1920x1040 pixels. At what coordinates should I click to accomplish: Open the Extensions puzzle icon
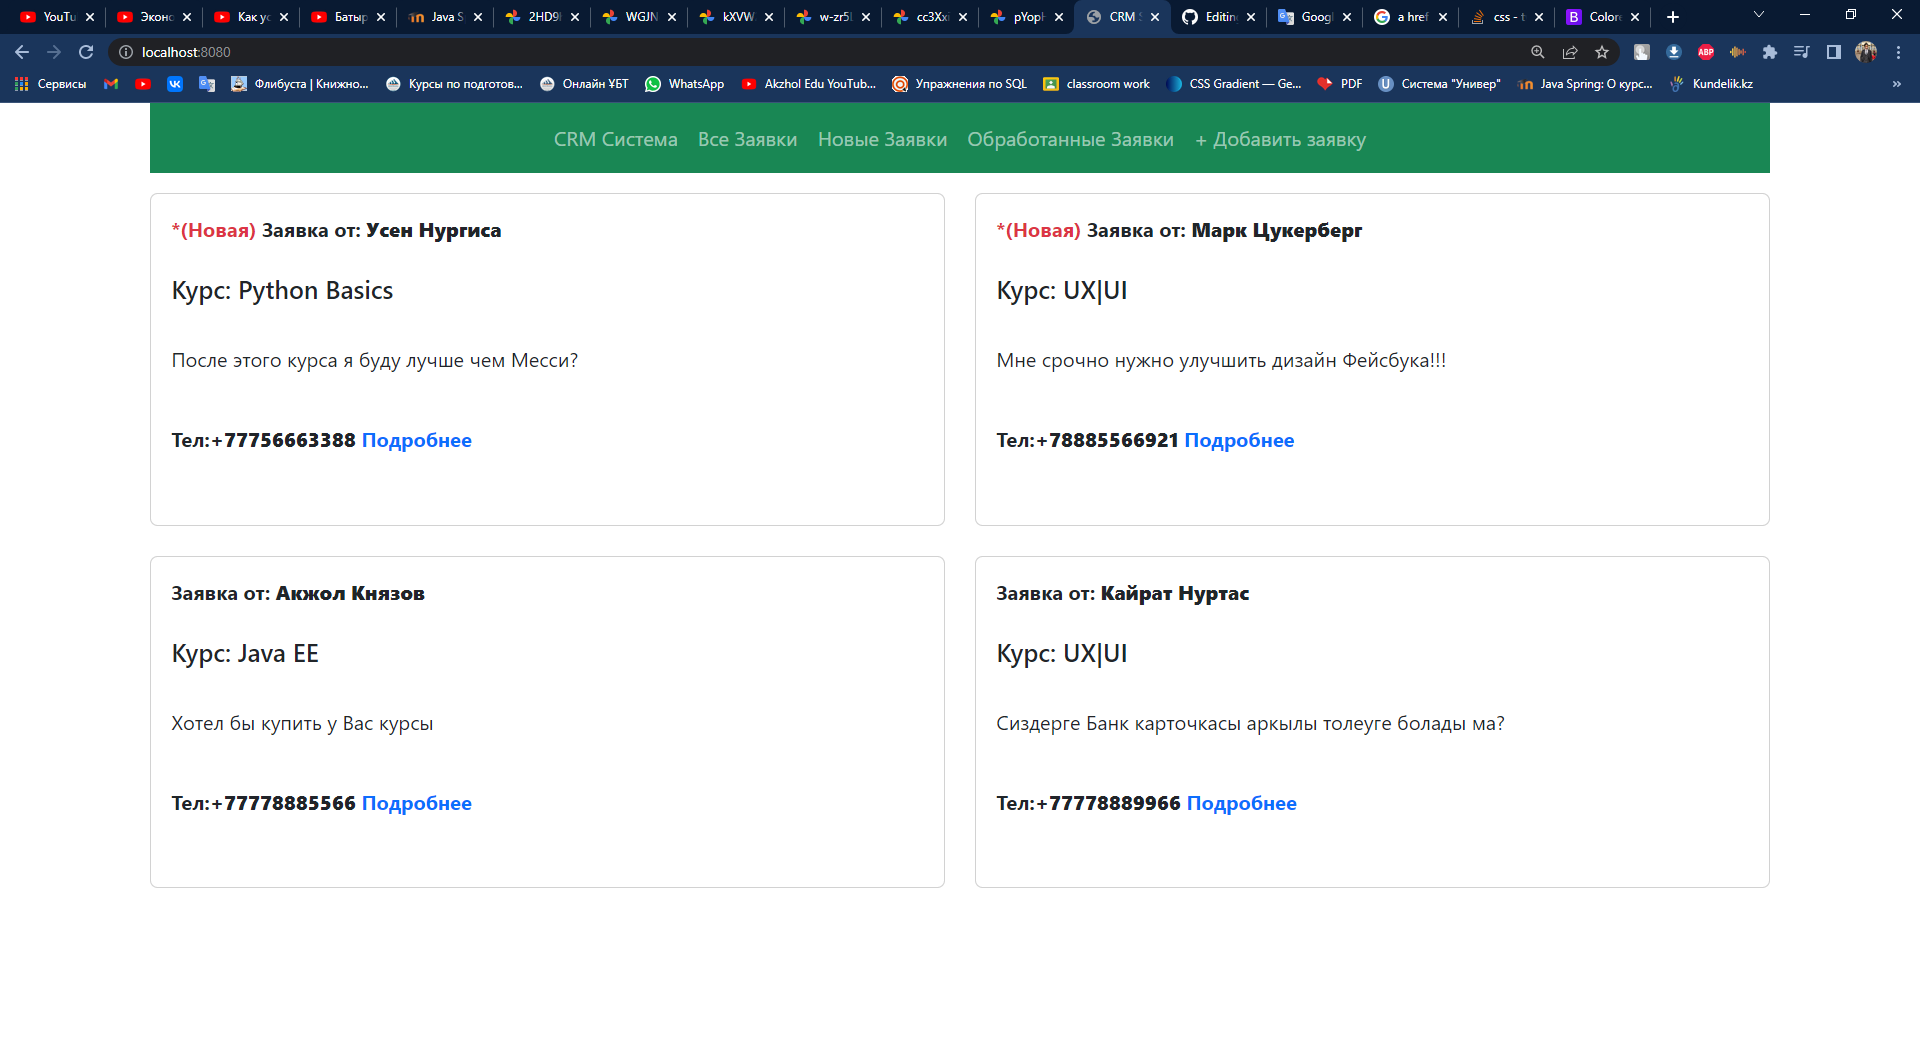(1770, 52)
